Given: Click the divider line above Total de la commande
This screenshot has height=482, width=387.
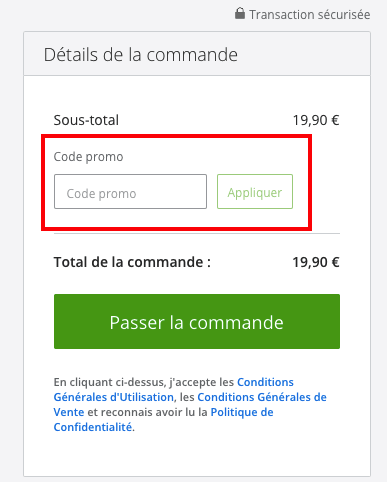Looking at the screenshot, I should (x=197, y=234).
